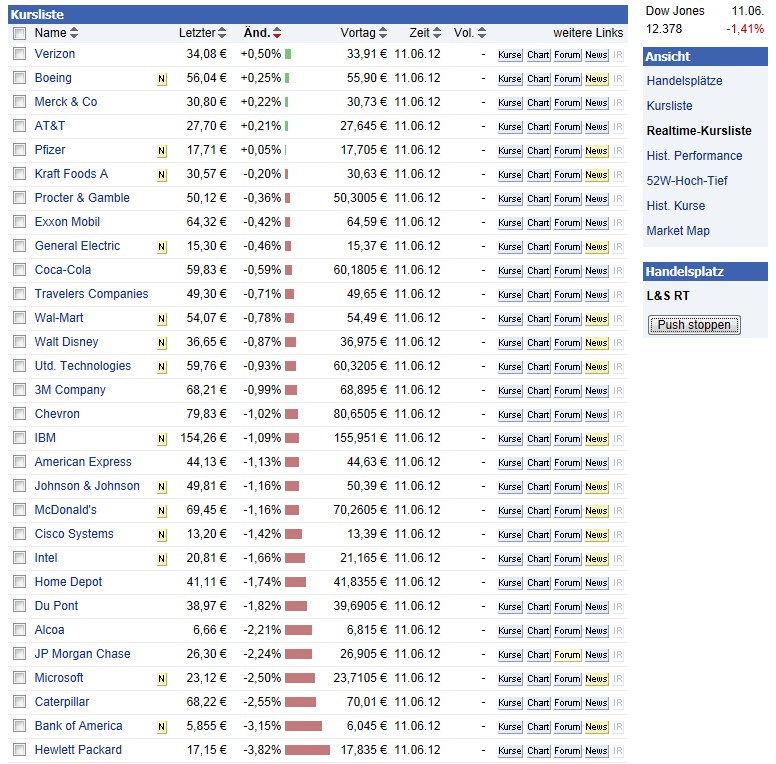Open the N news icon for Walt Disney
Image resolution: width=776 pixels, height=764 pixels.
pos(161,343)
